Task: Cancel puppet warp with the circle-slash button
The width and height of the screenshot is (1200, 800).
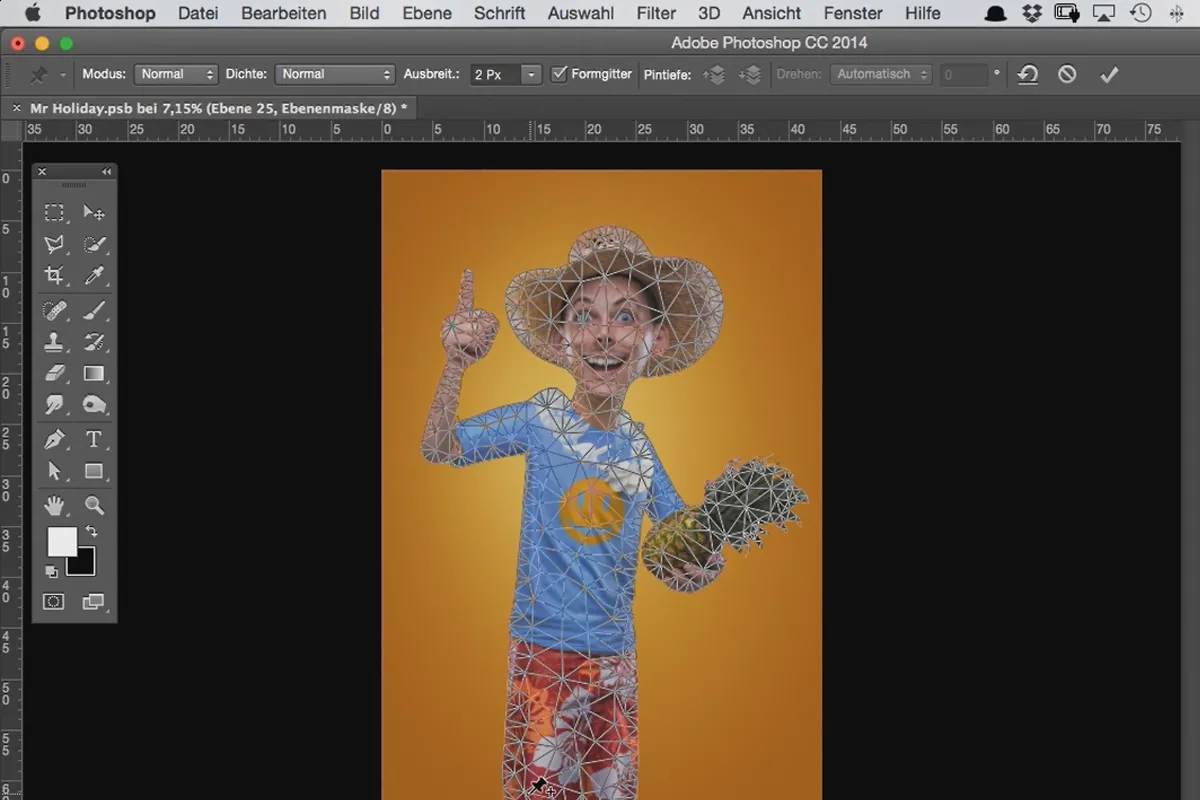Action: [1067, 75]
